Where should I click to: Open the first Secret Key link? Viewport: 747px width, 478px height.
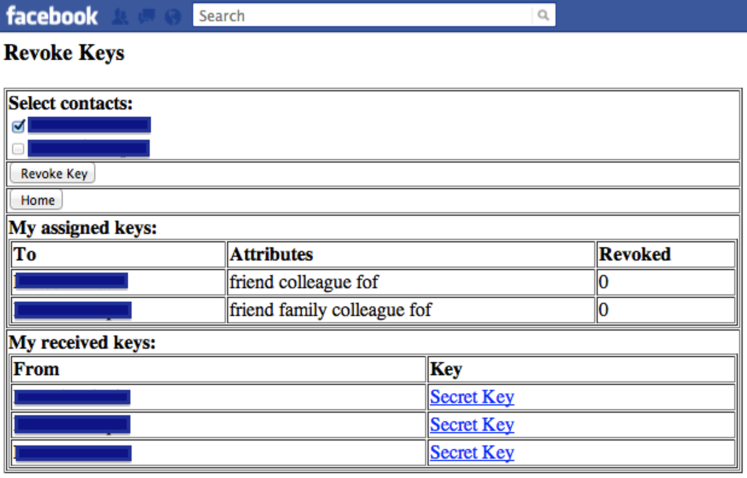pos(472,397)
